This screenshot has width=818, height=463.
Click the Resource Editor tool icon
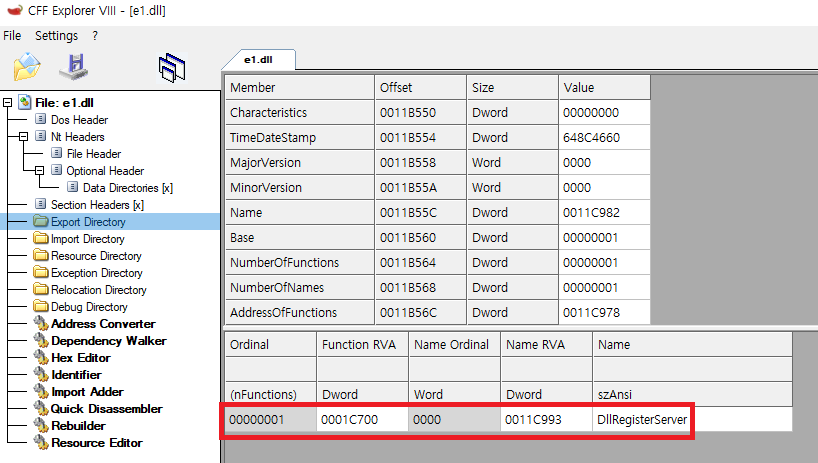41,442
